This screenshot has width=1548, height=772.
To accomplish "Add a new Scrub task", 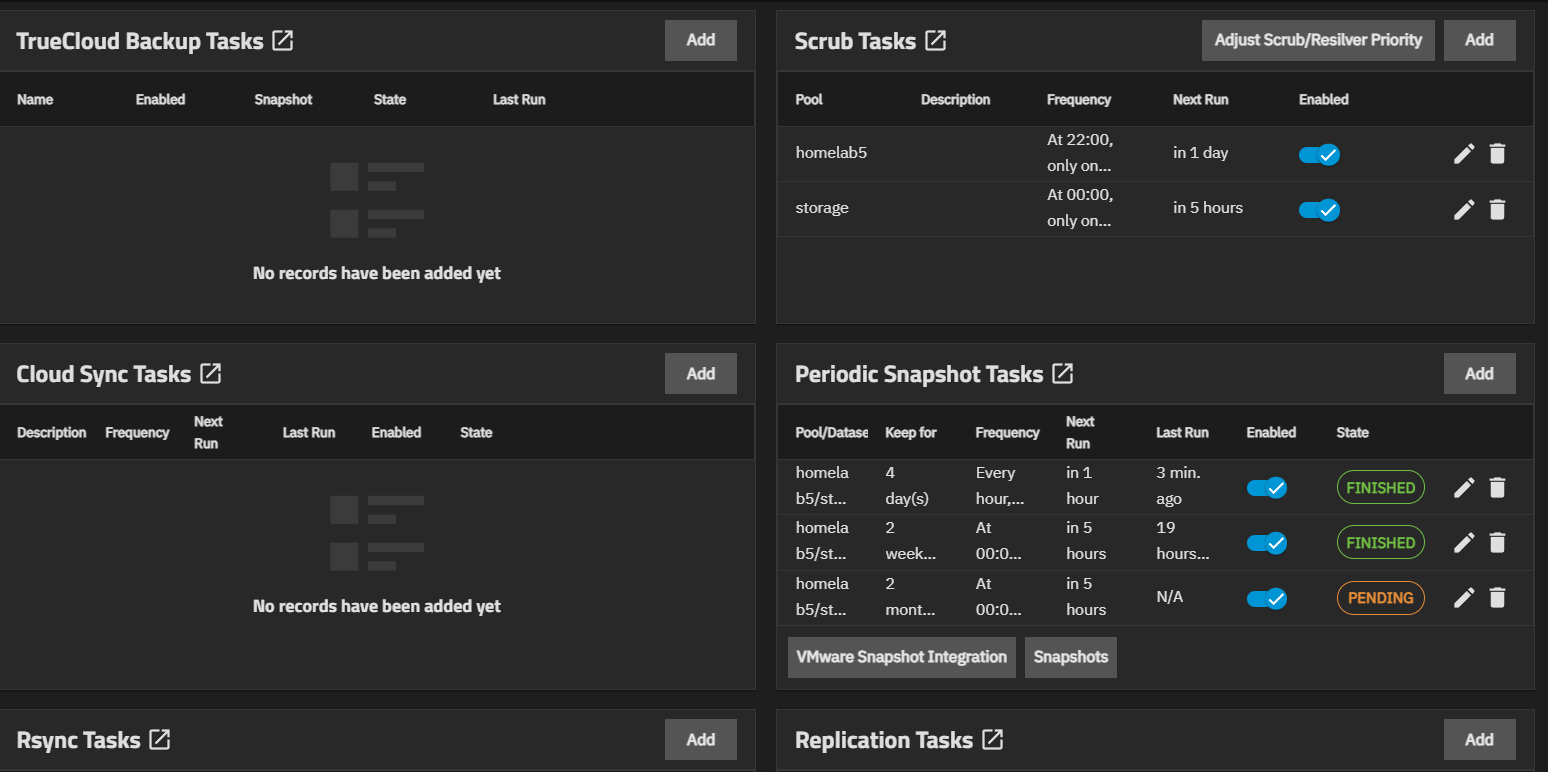I will click(x=1479, y=40).
